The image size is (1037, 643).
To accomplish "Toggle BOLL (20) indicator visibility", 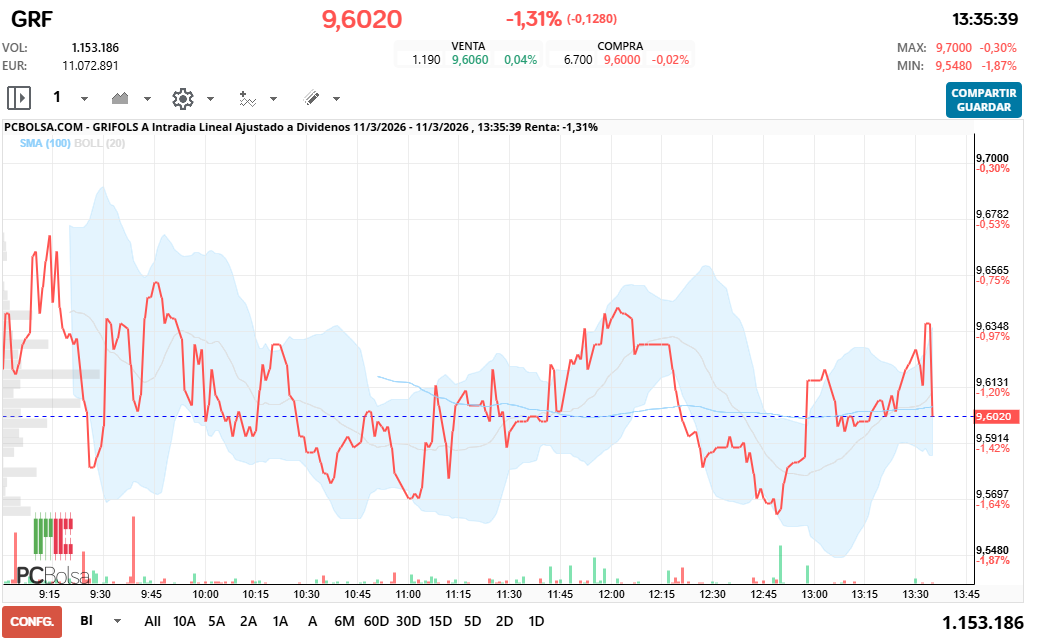I will tap(100, 143).
